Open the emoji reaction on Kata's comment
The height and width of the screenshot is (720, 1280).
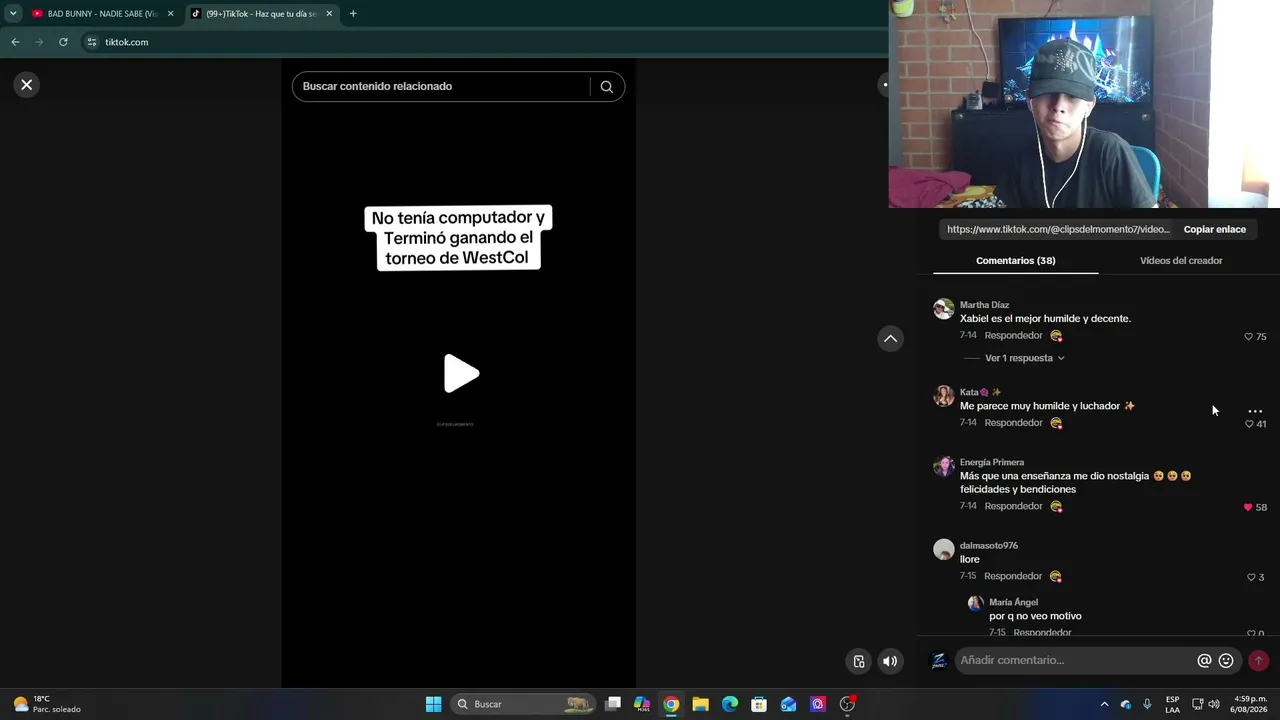(1056, 423)
